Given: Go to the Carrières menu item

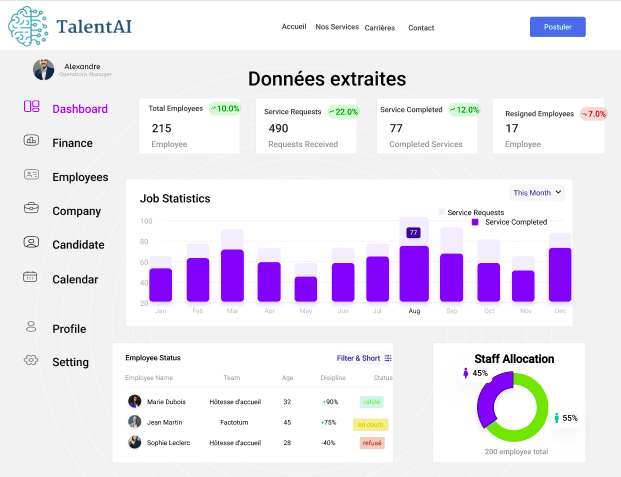Looking at the screenshot, I should coord(380,28).
